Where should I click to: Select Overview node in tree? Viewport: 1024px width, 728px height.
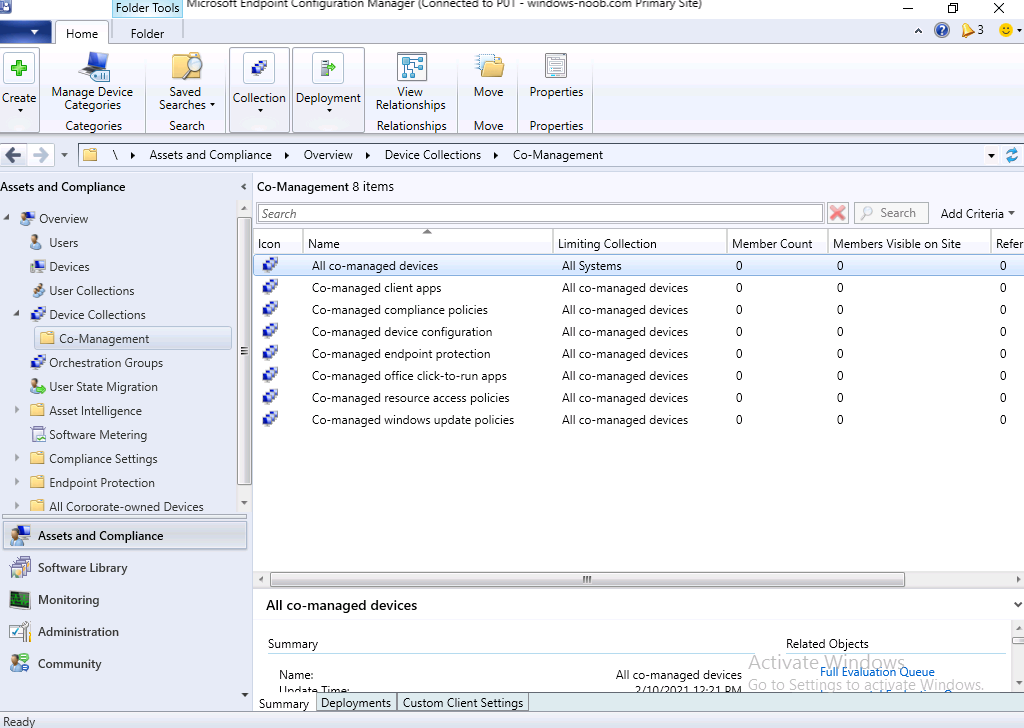(63, 219)
